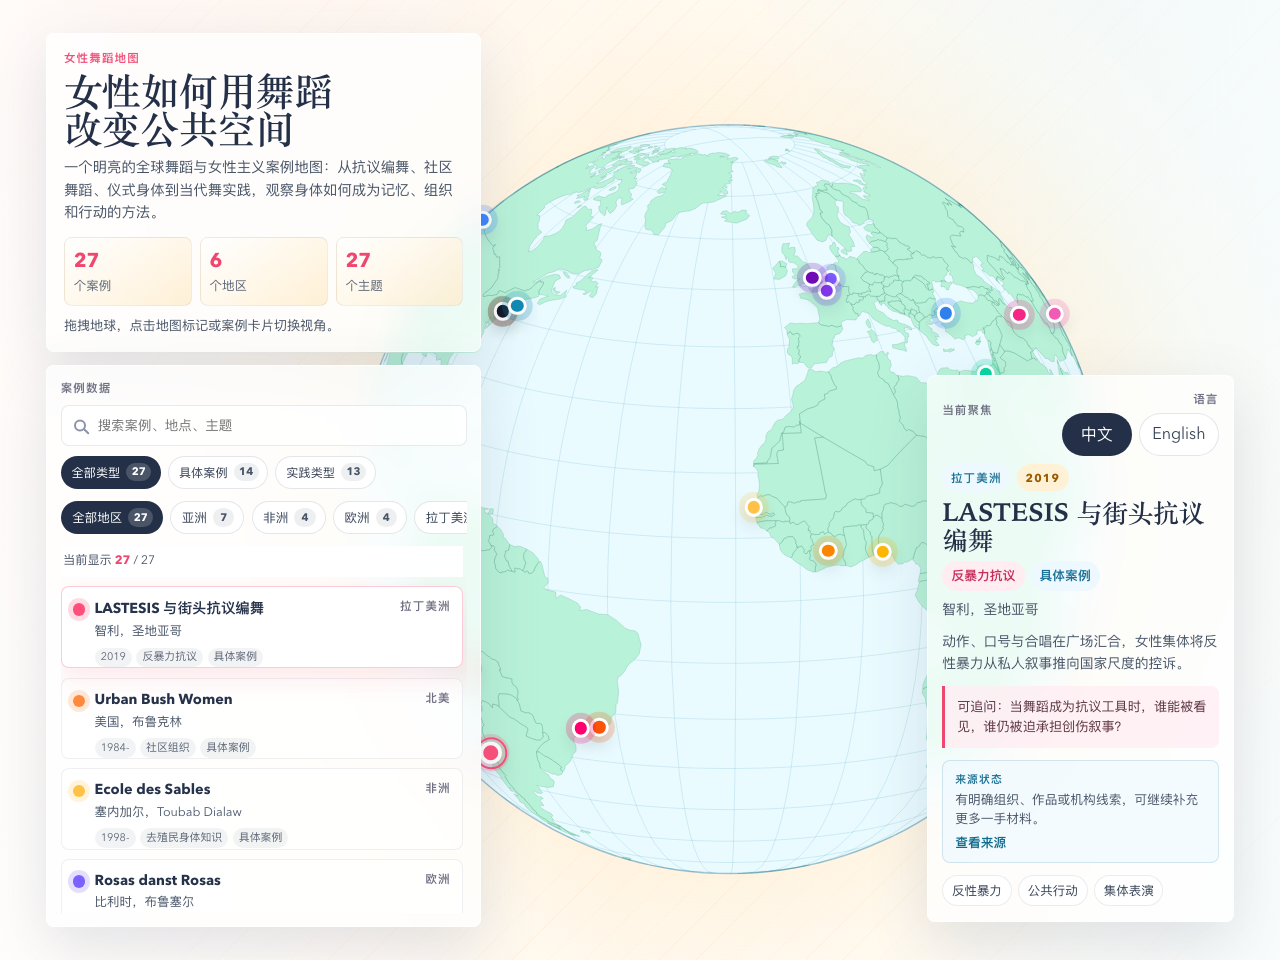1280x960 pixels.
Task: Click the pink 反暴力抗议 badge under the heading
Action: (x=983, y=576)
